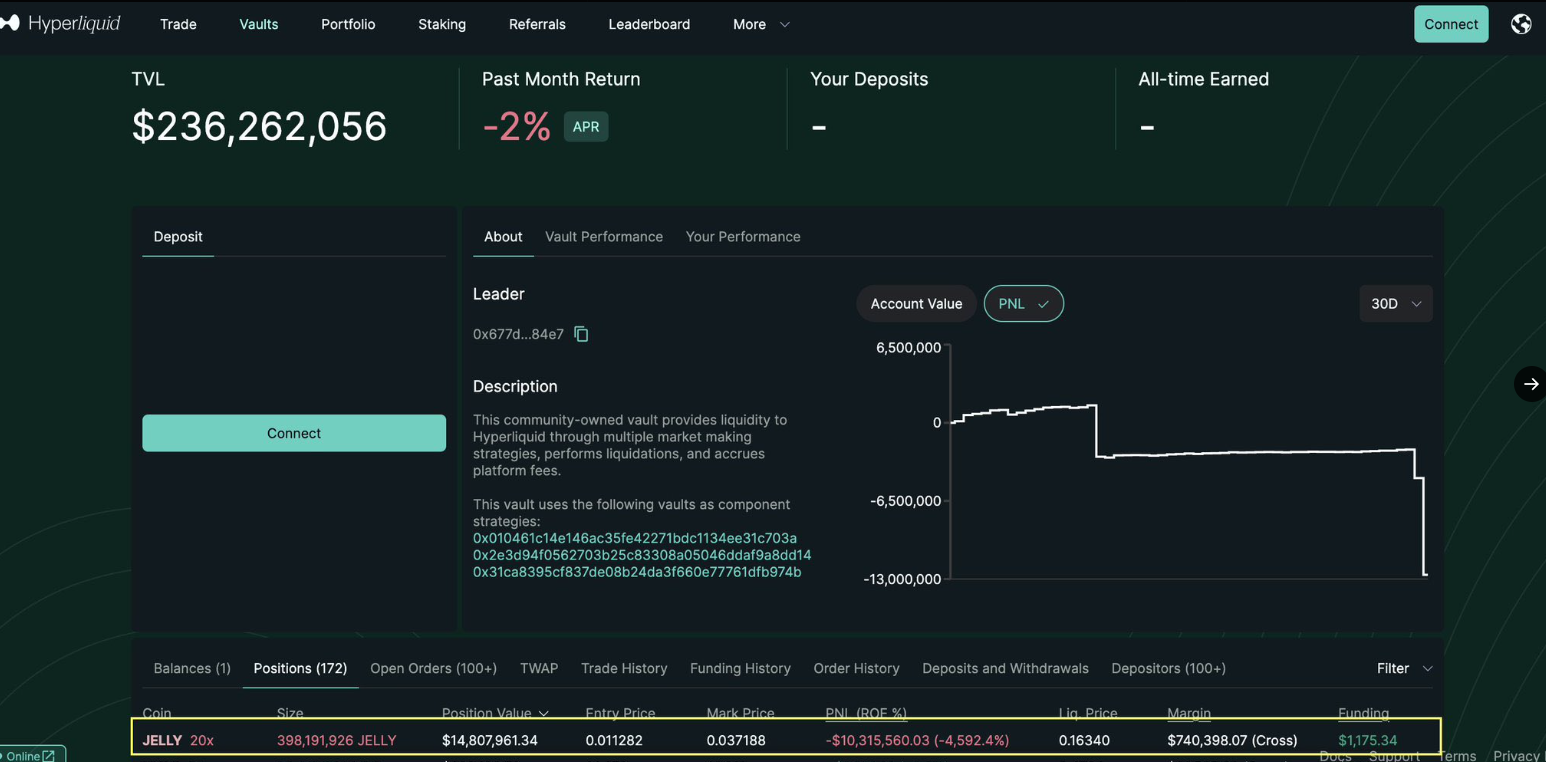Select the Deposit tab
The image size is (1546, 762).
[x=178, y=237]
